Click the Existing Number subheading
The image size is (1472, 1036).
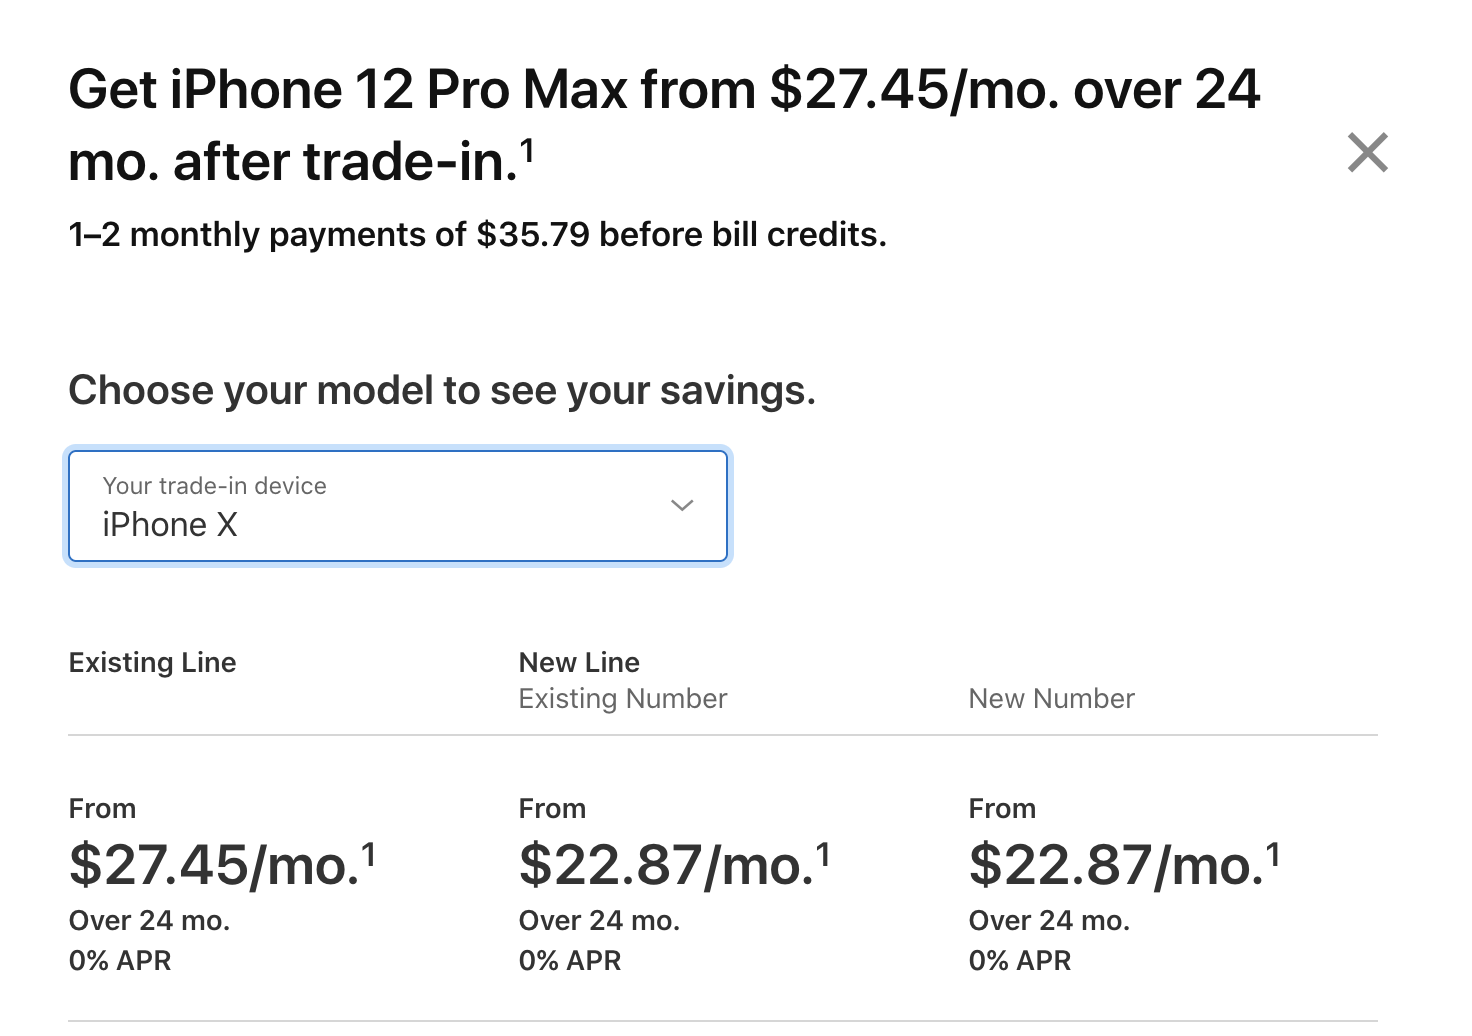coord(622,698)
